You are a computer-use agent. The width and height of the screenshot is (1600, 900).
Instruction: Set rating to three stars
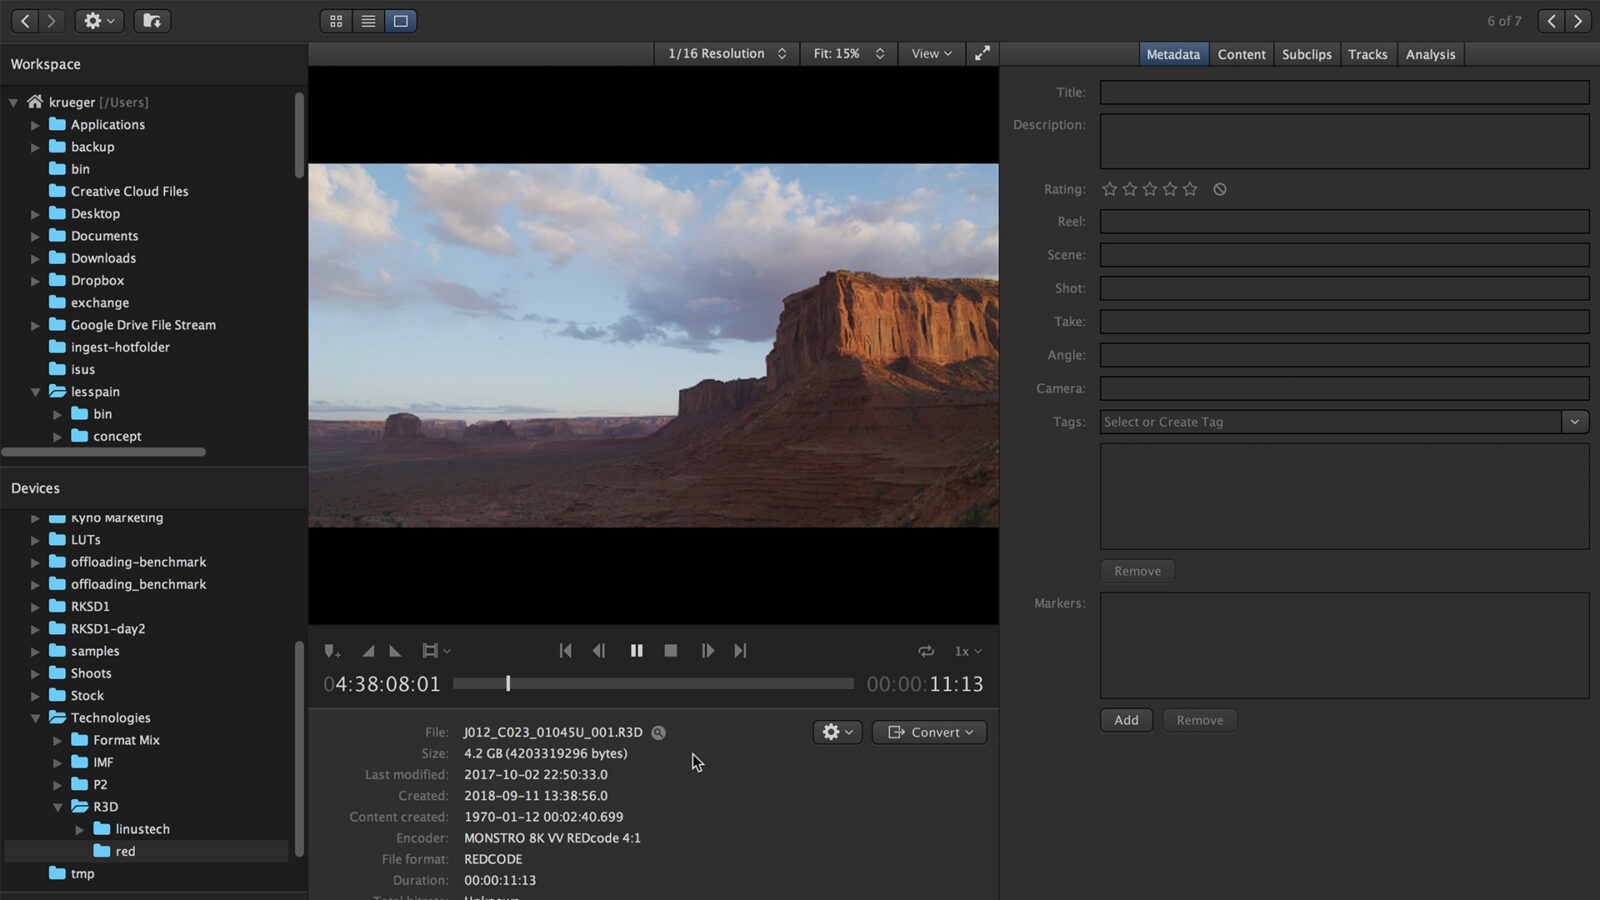1149,189
